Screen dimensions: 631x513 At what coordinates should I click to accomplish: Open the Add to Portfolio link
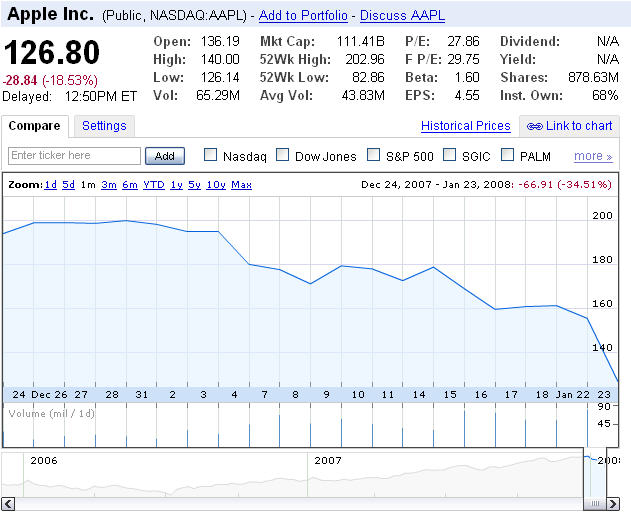303,16
